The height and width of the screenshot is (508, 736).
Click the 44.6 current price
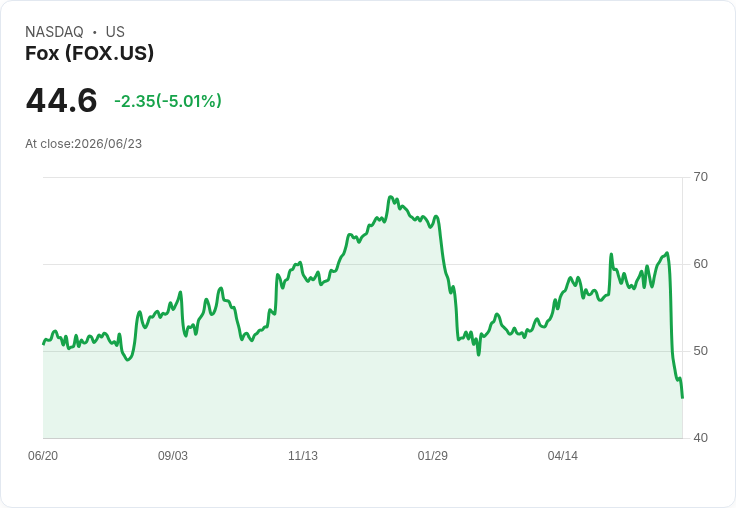point(61,100)
